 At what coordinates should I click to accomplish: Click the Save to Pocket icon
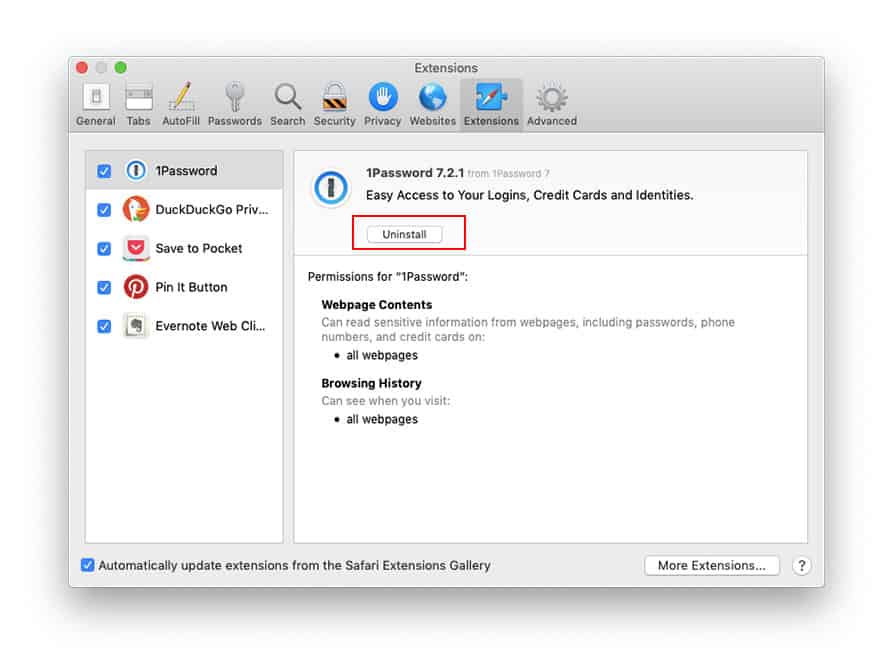click(x=136, y=248)
